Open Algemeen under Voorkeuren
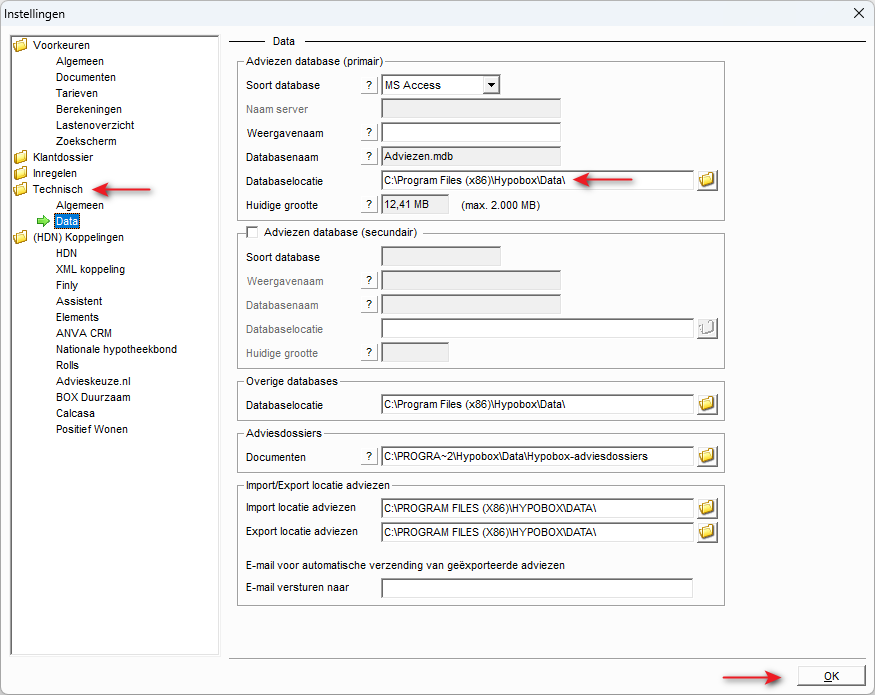Viewport: 875px width, 695px height. (x=80, y=61)
